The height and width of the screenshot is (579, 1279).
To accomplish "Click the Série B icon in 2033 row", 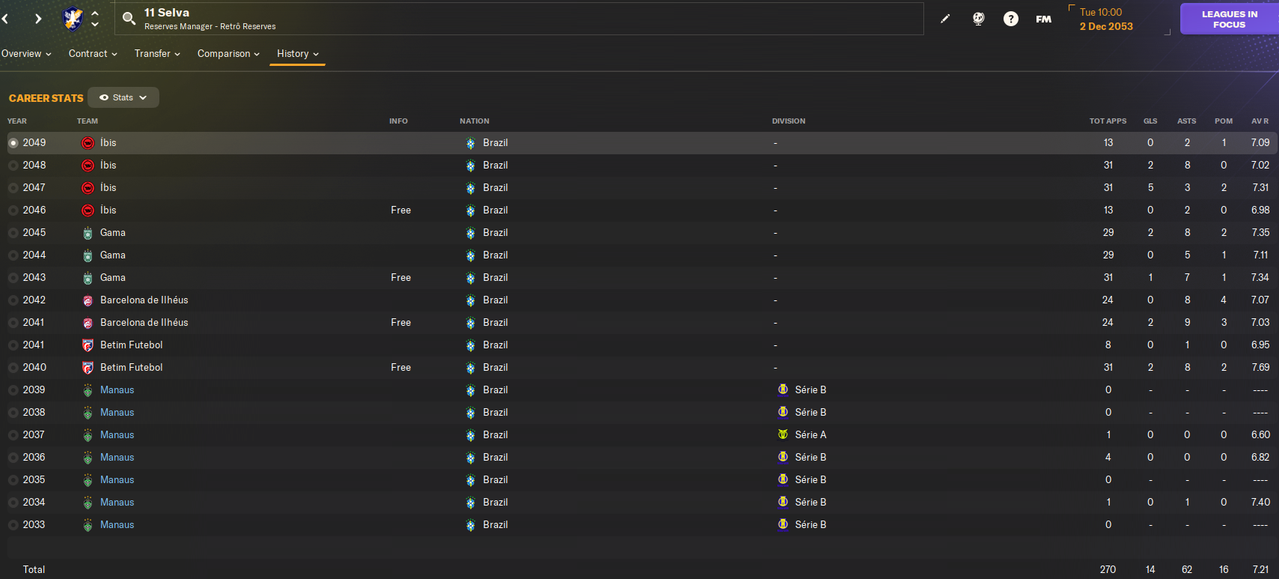I will 783,525.
